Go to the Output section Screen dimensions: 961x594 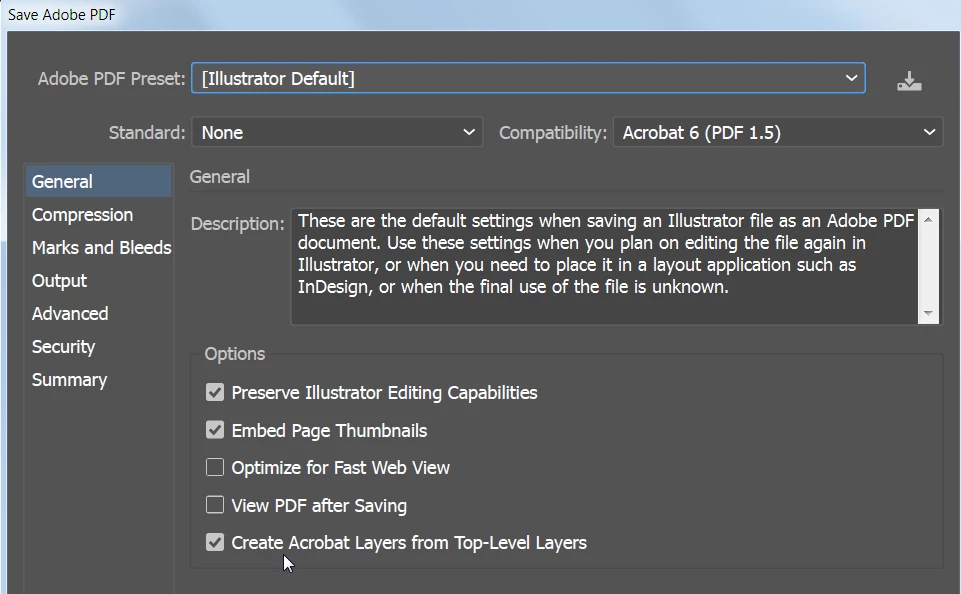pyautogui.click(x=59, y=281)
